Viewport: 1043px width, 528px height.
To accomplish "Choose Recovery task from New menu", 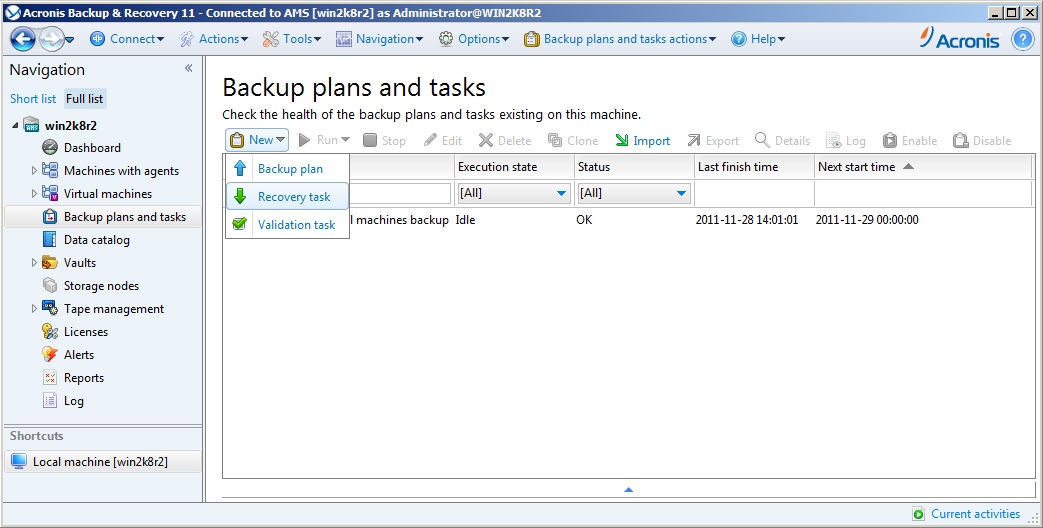I will coord(287,196).
